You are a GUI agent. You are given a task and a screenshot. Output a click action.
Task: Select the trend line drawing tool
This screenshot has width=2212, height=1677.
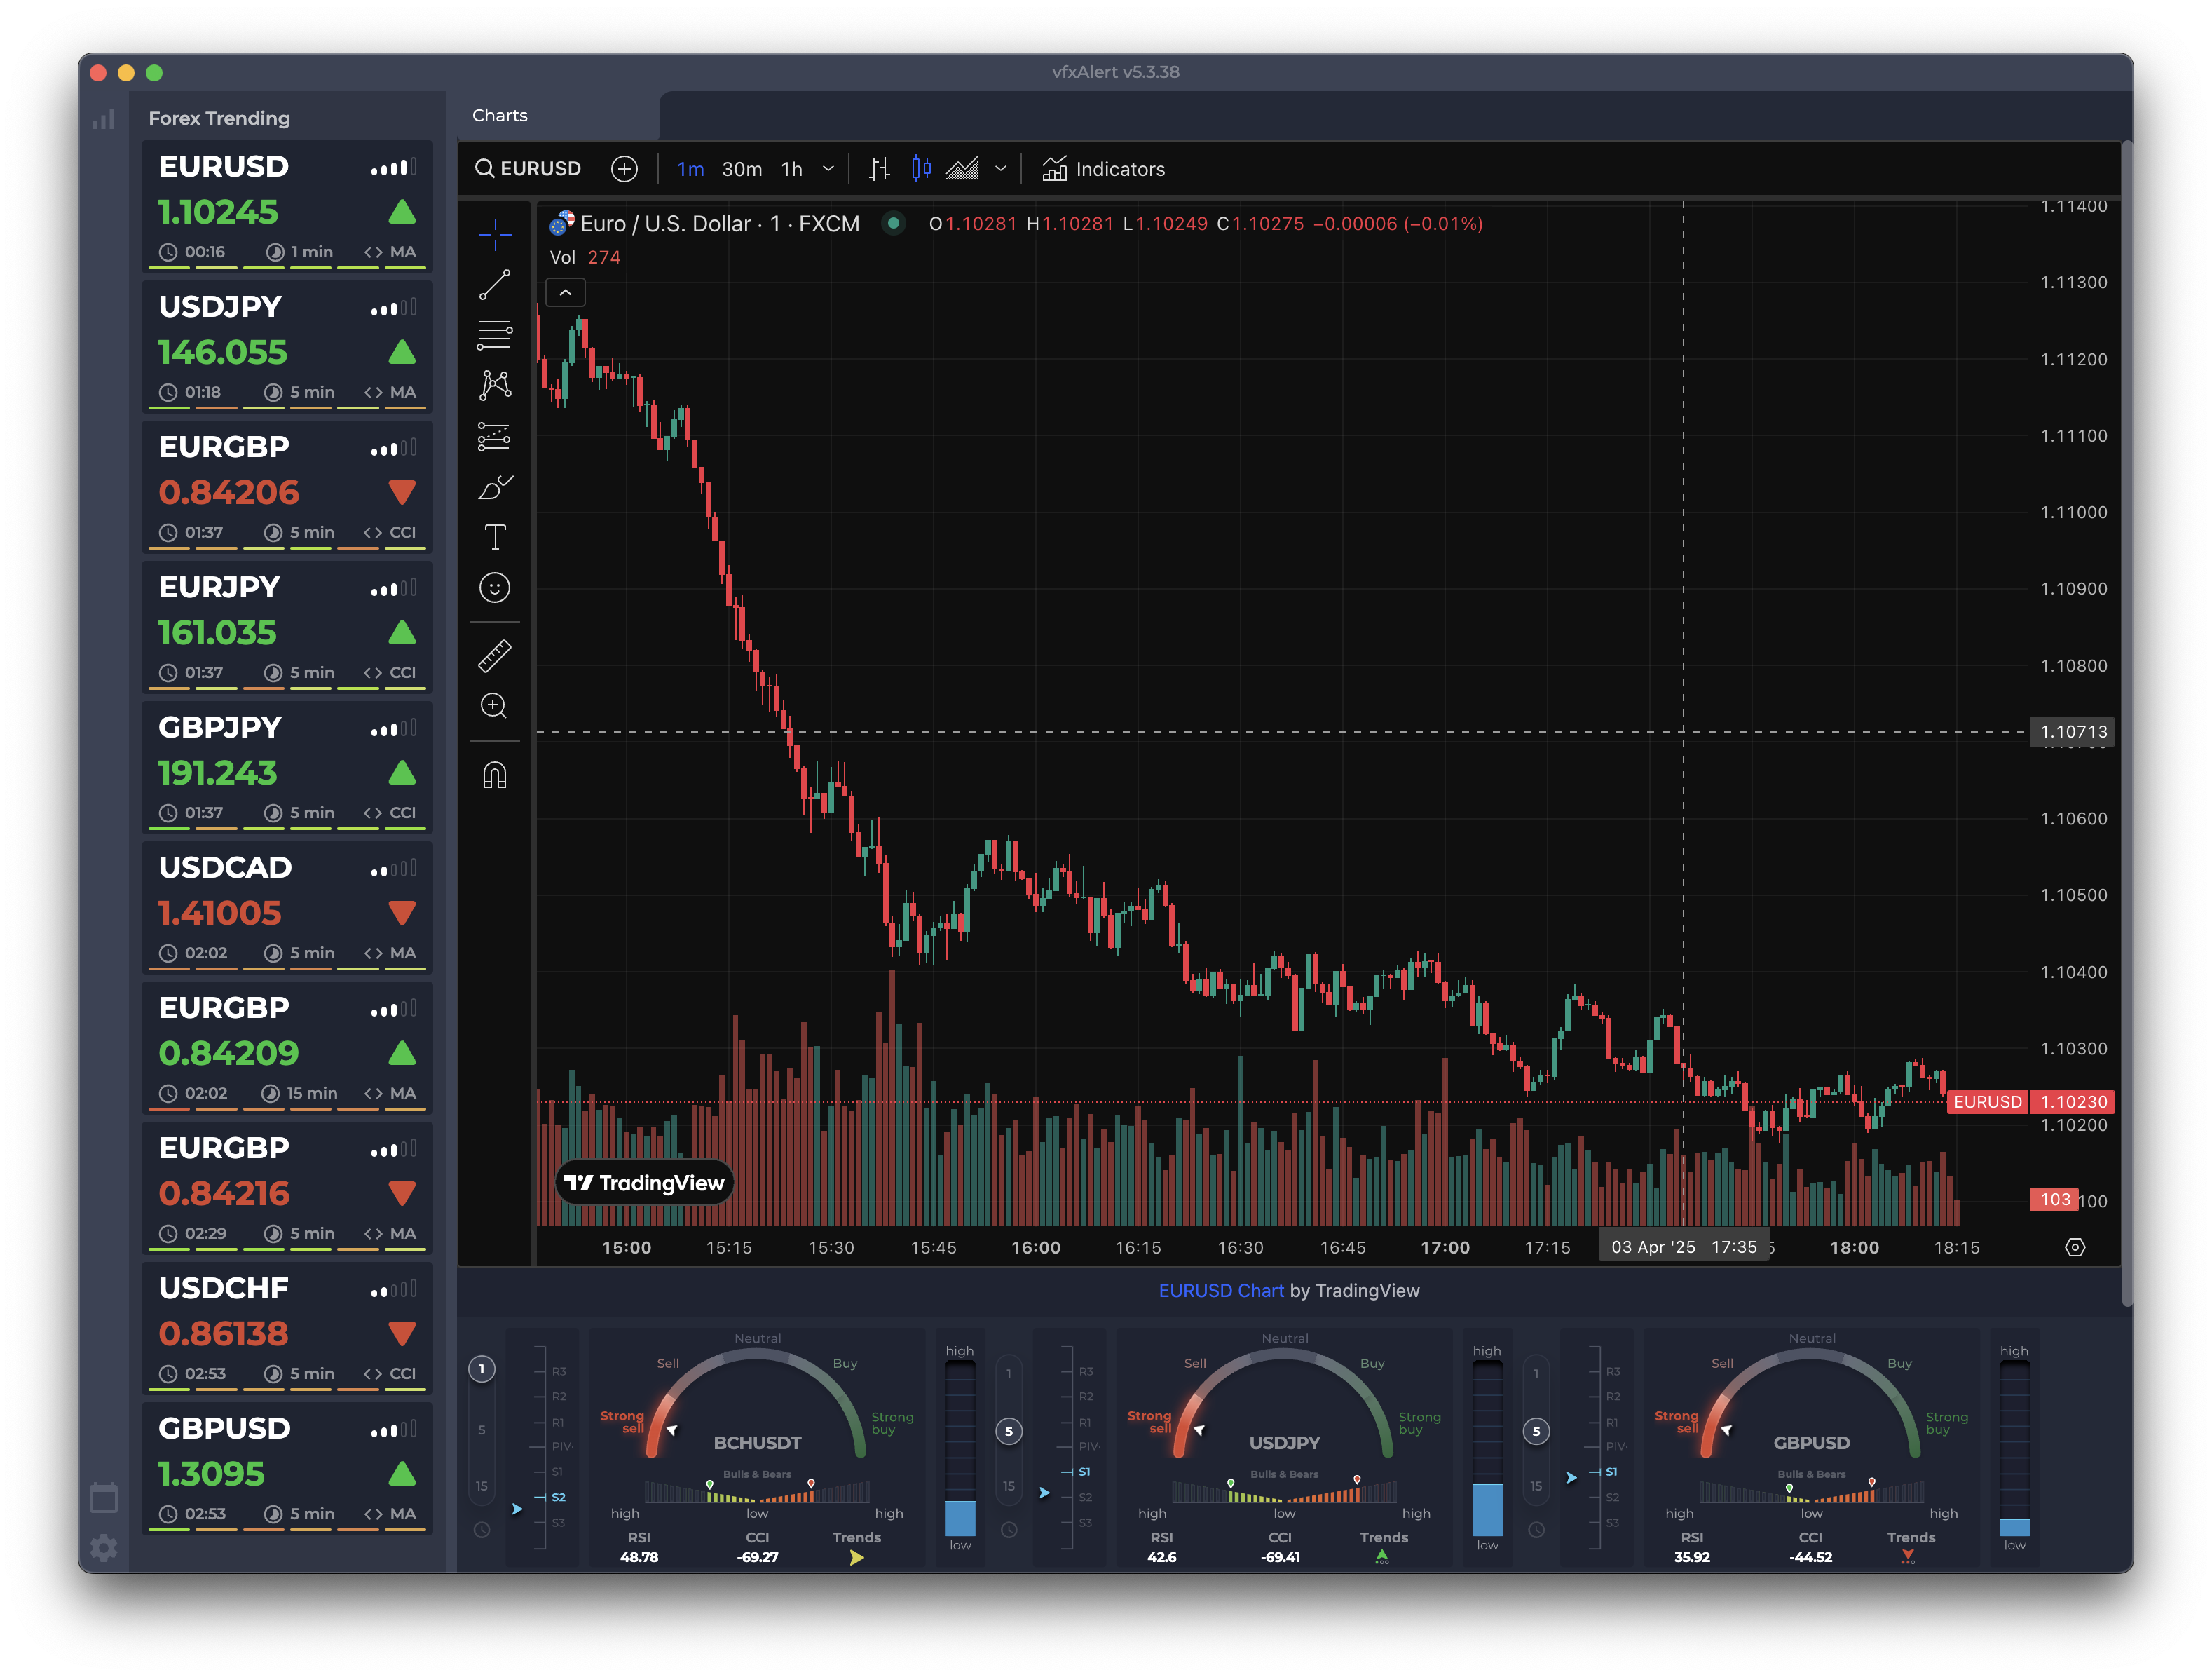click(x=494, y=285)
